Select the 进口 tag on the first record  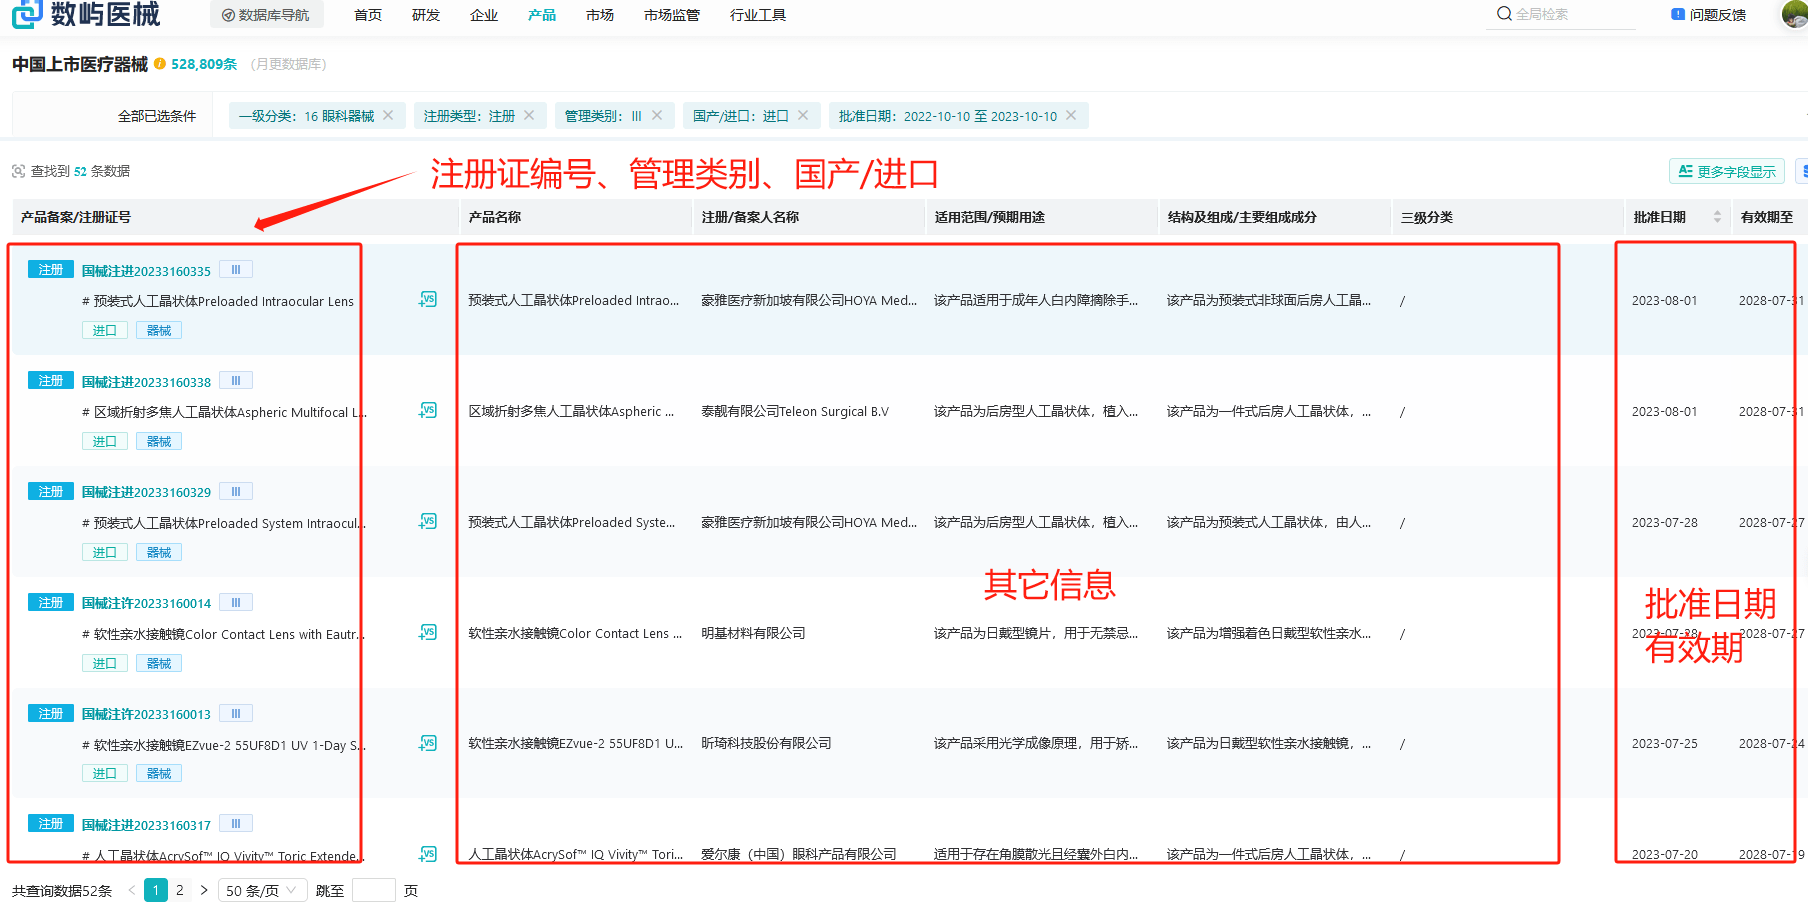pos(104,330)
